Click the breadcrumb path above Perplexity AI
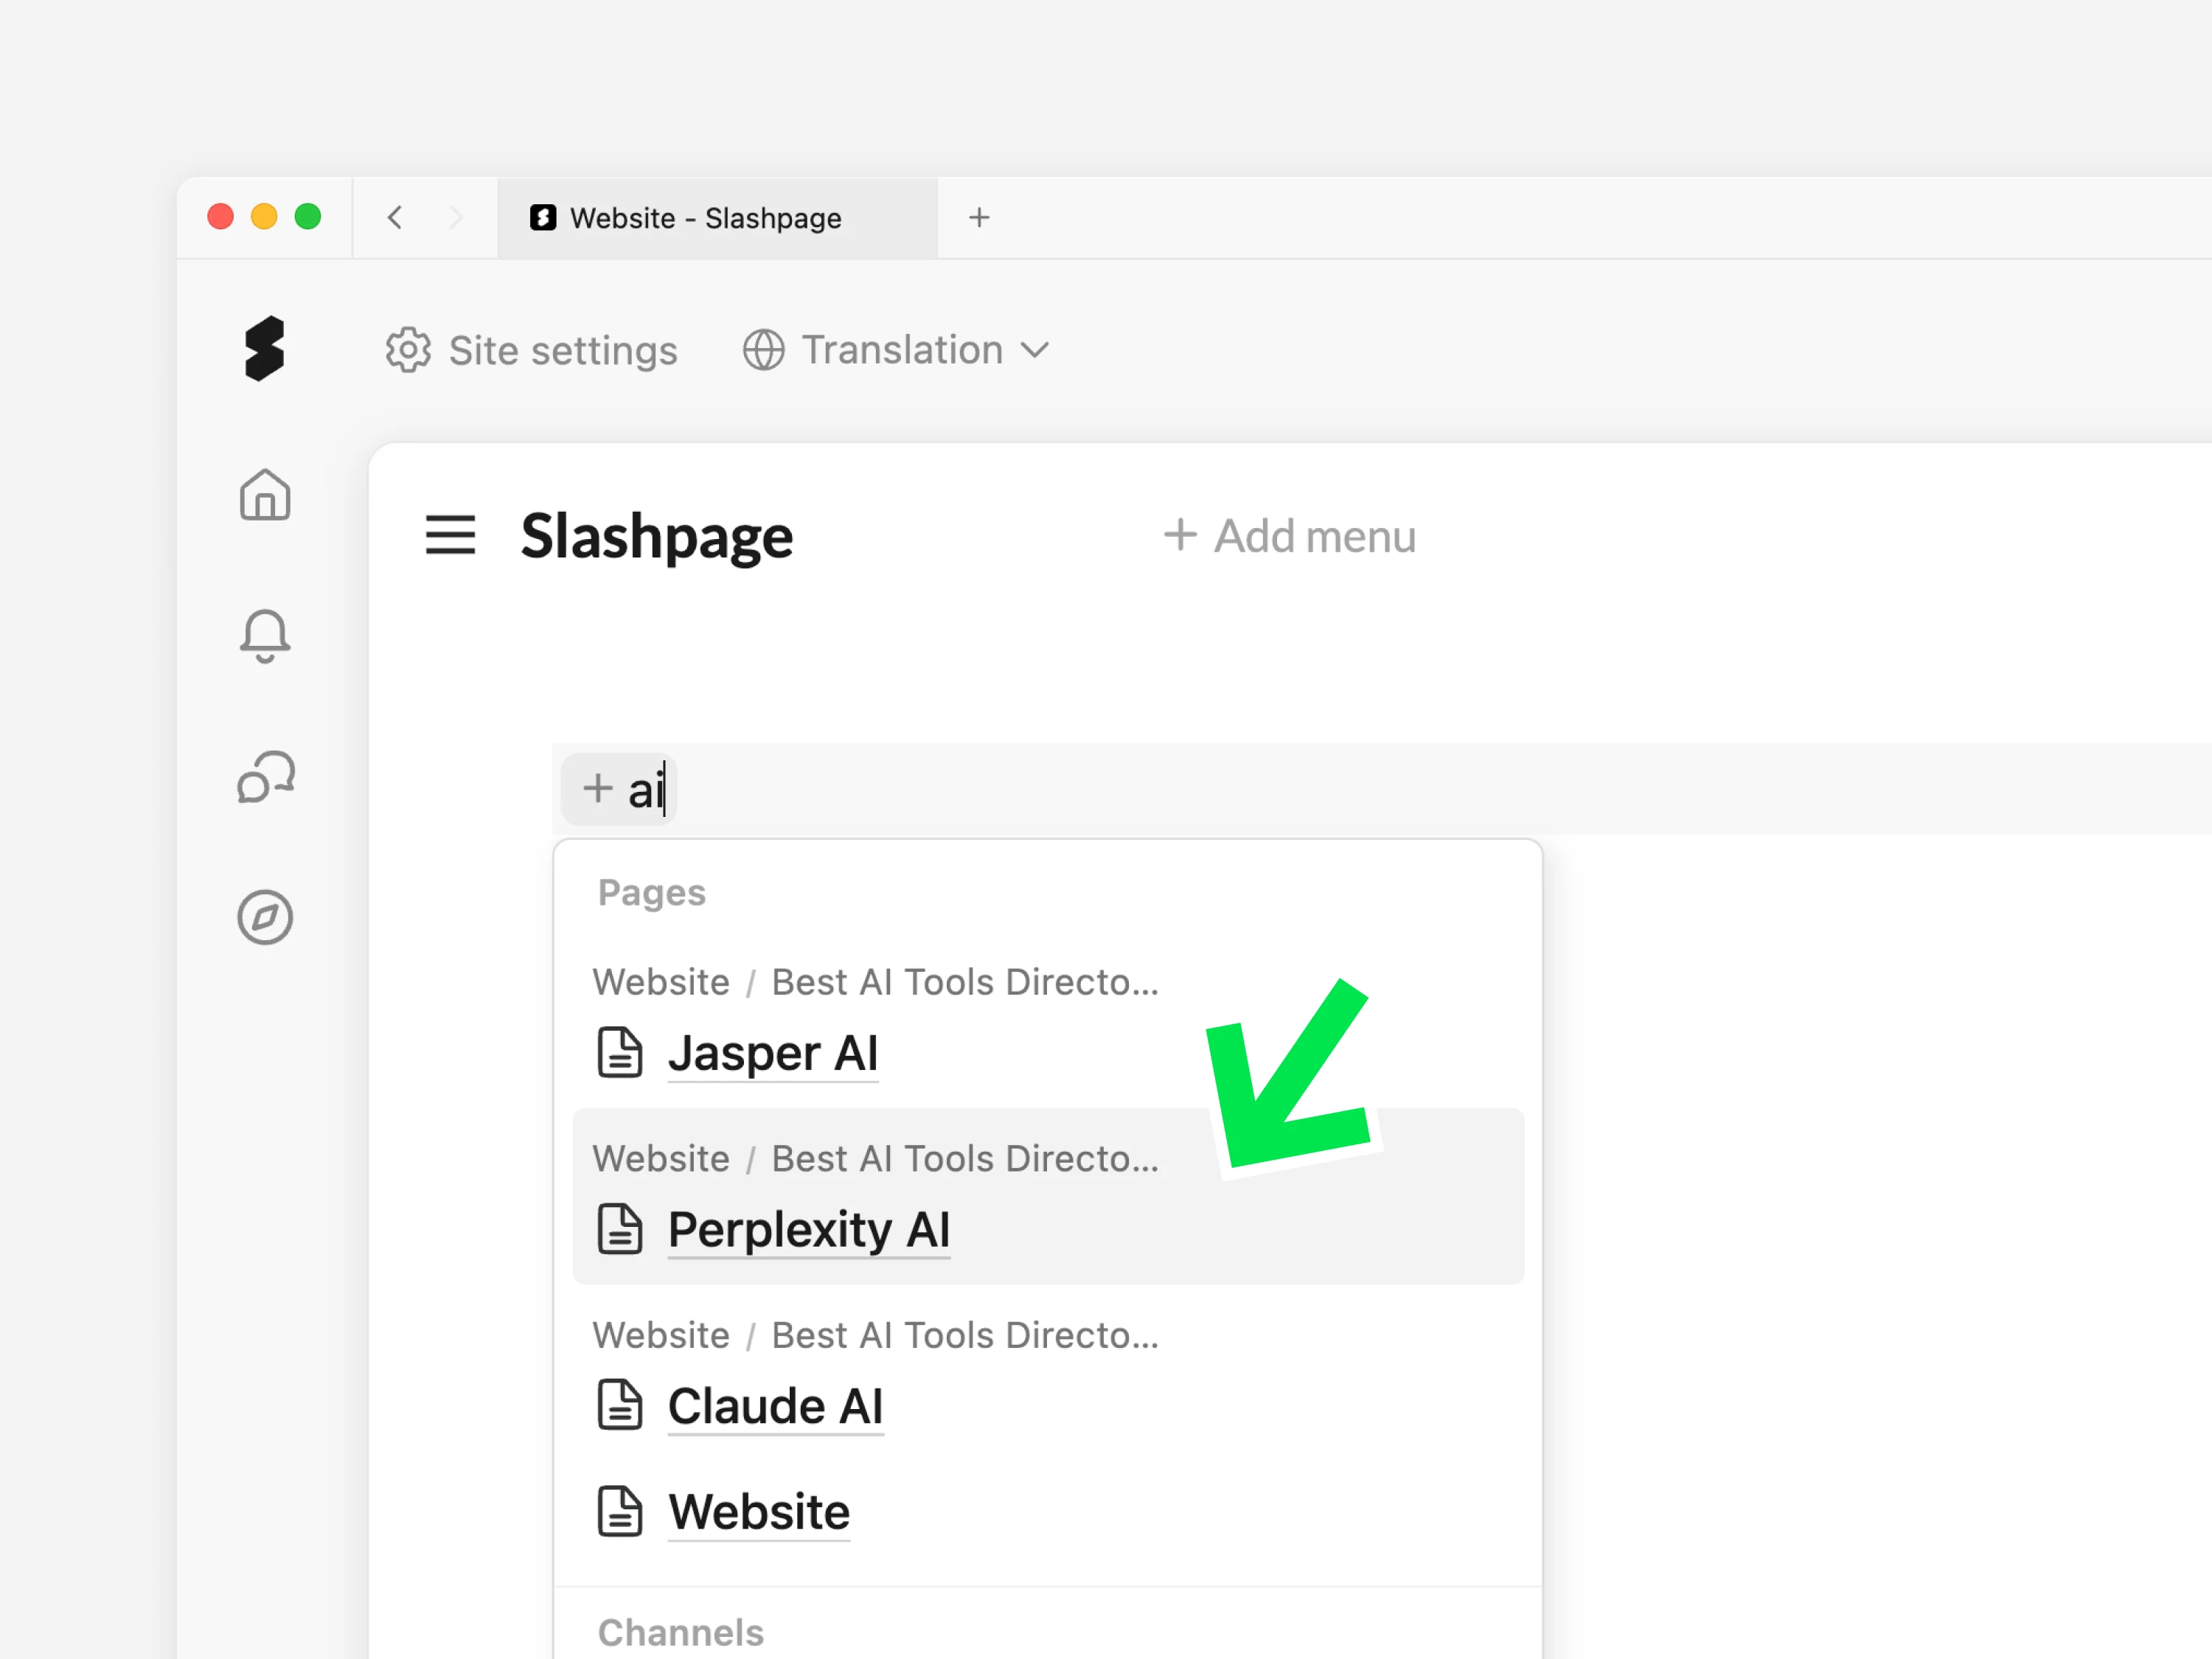 876,1158
